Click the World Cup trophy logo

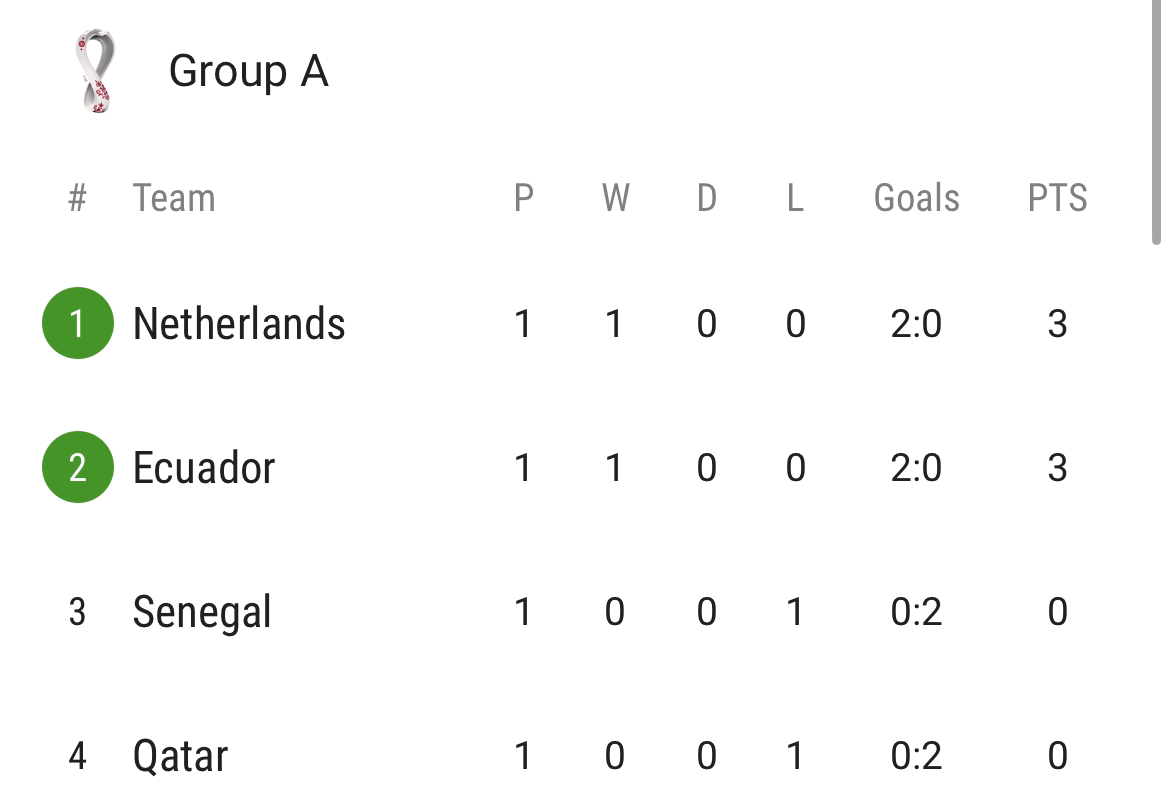(96, 71)
